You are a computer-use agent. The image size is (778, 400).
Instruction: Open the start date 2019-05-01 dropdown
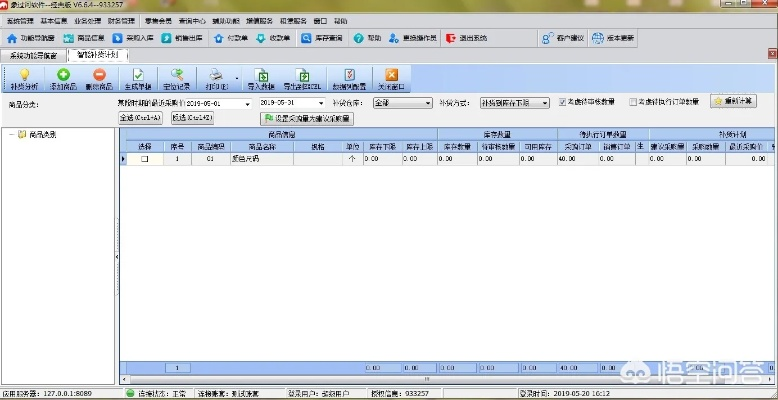(x=248, y=104)
